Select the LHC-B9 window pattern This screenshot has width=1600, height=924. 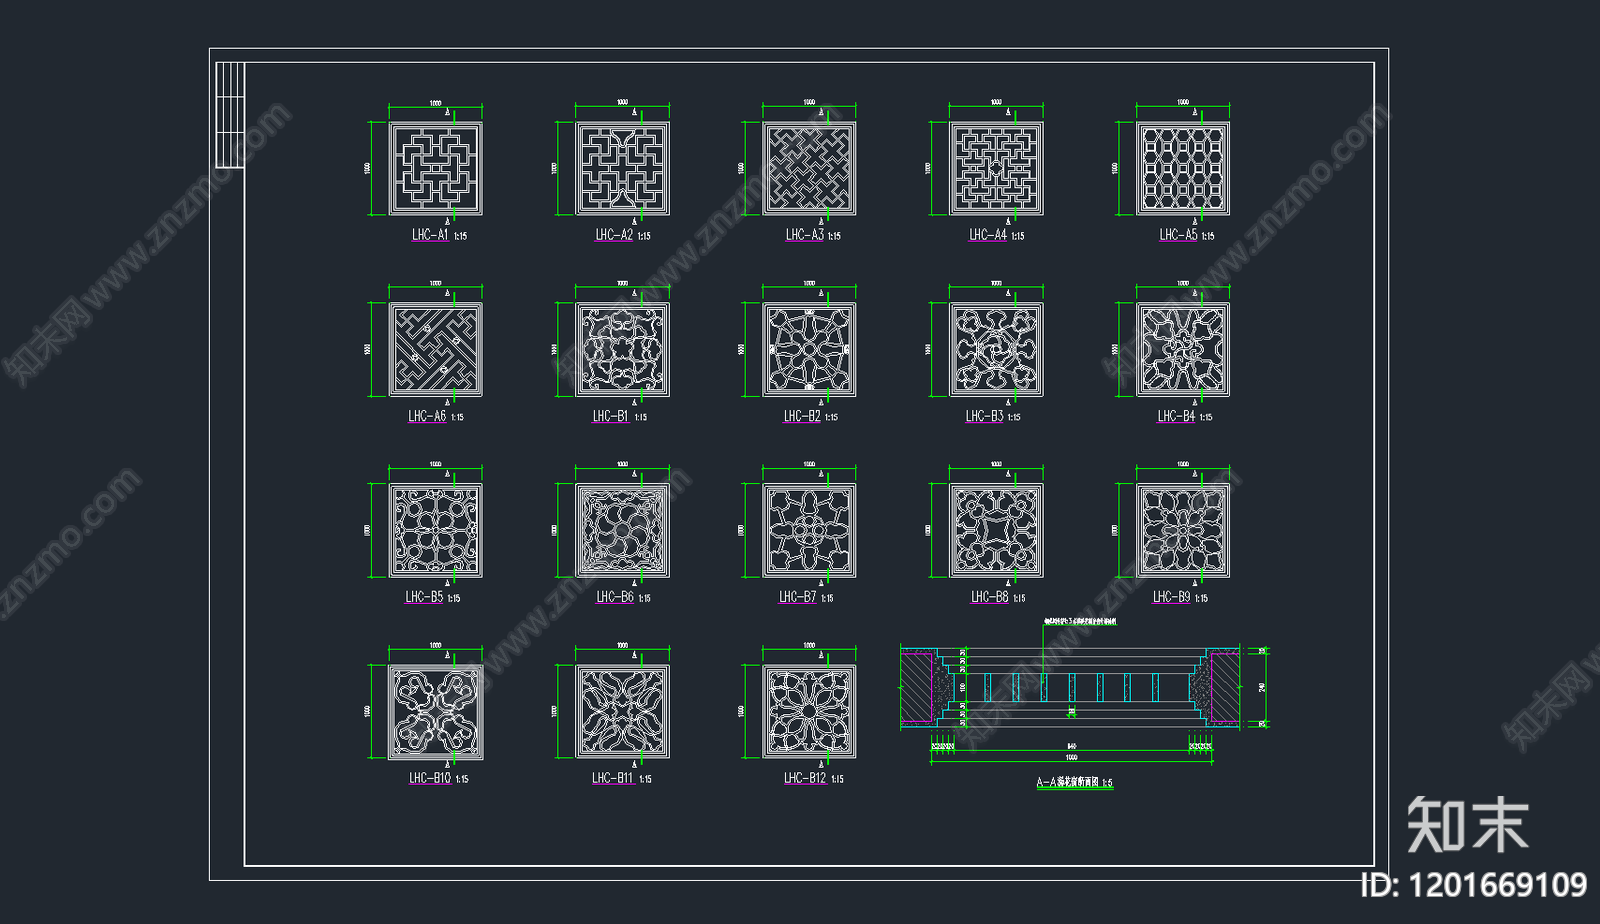(1183, 530)
